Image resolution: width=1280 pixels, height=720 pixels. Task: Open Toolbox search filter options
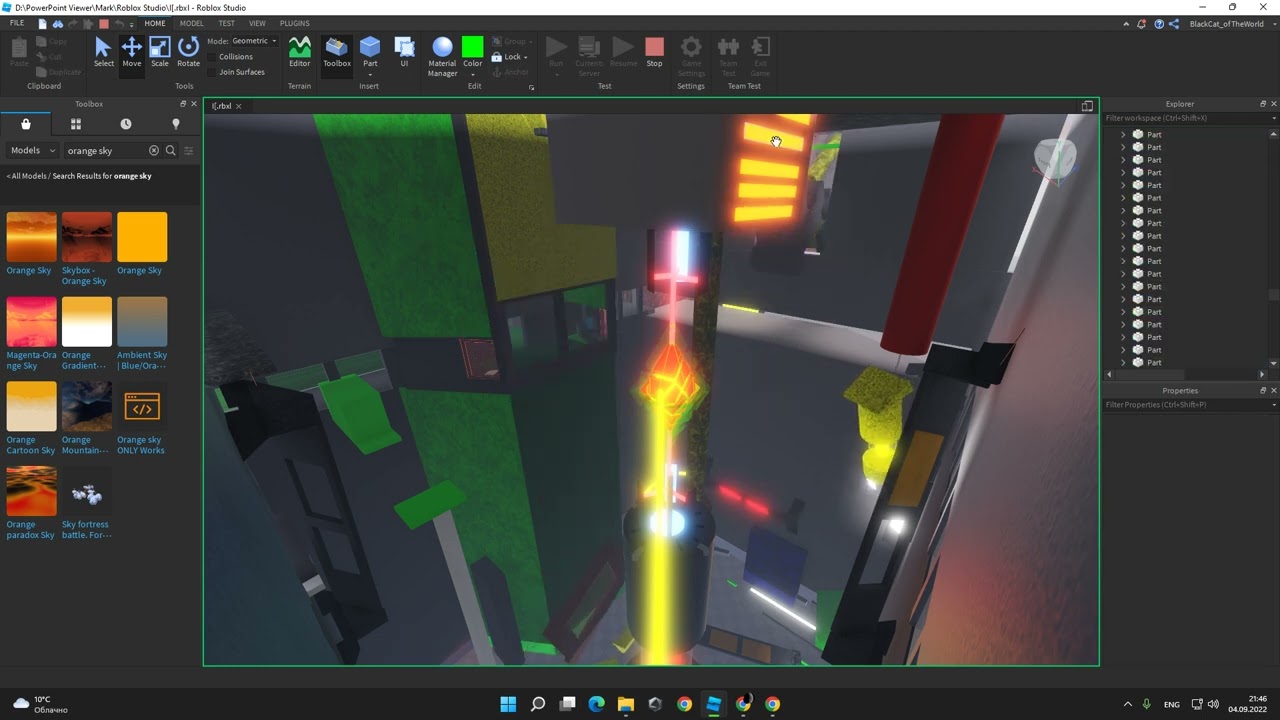[x=188, y=151]
